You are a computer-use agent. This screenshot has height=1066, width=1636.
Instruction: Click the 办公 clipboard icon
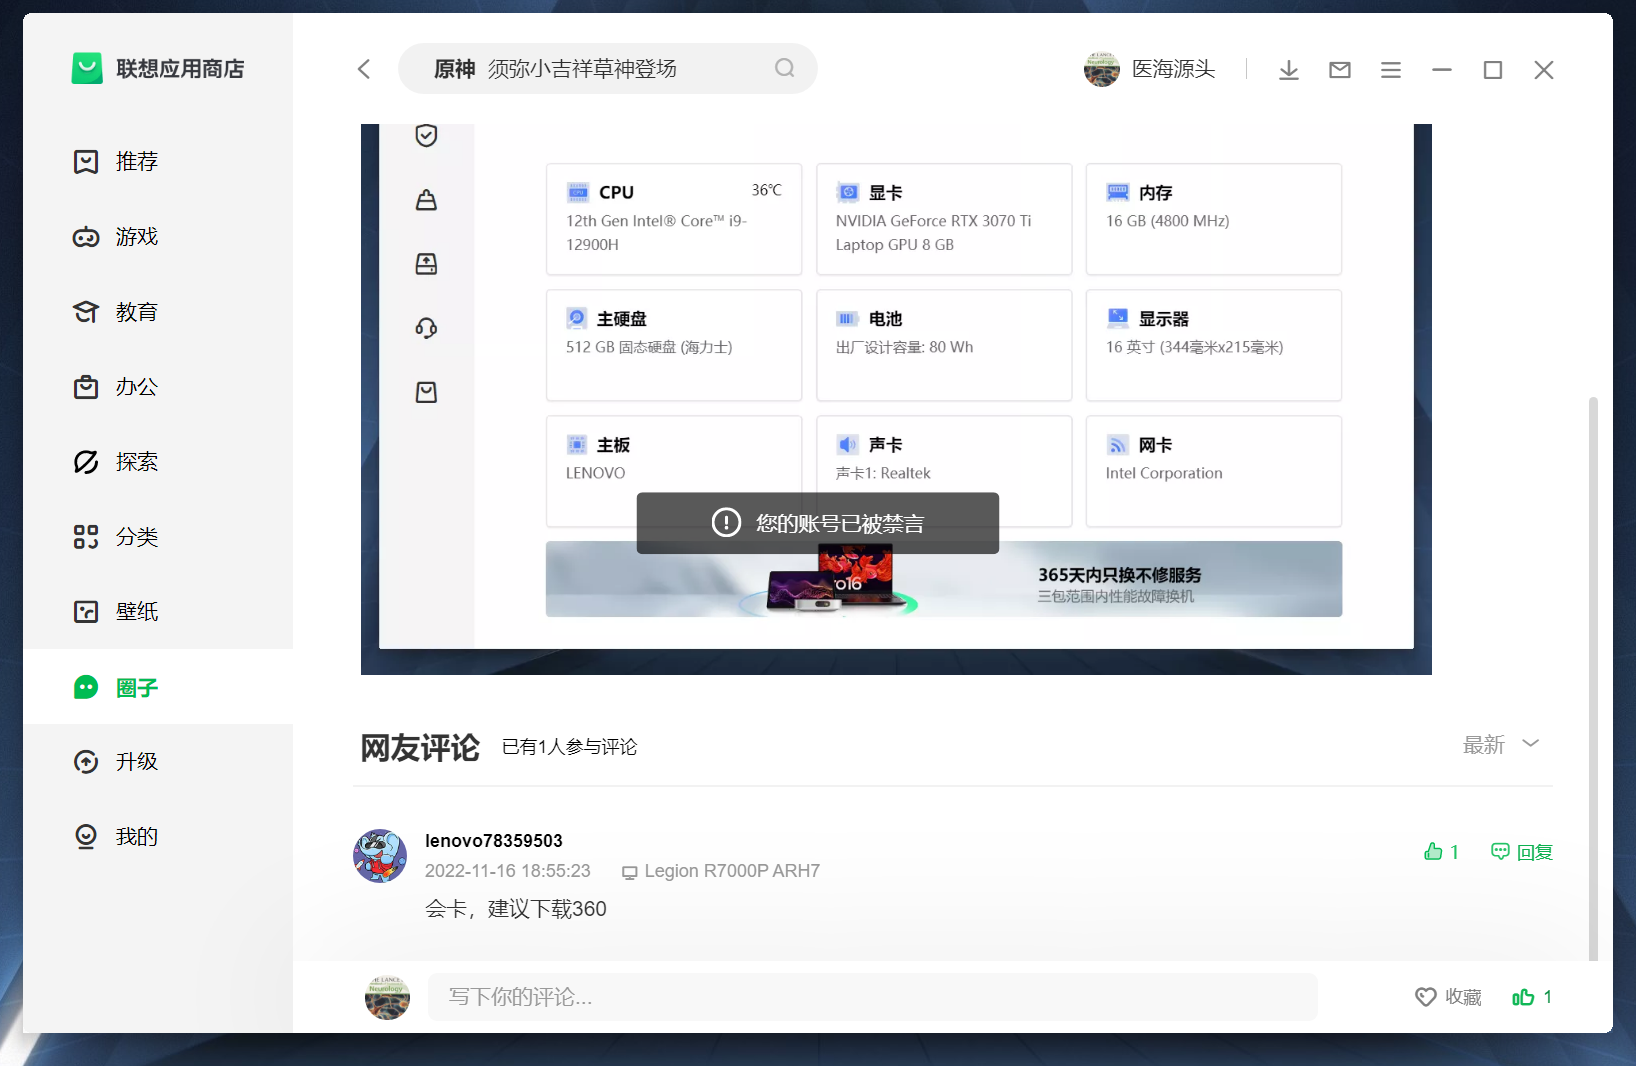point(86,387)
